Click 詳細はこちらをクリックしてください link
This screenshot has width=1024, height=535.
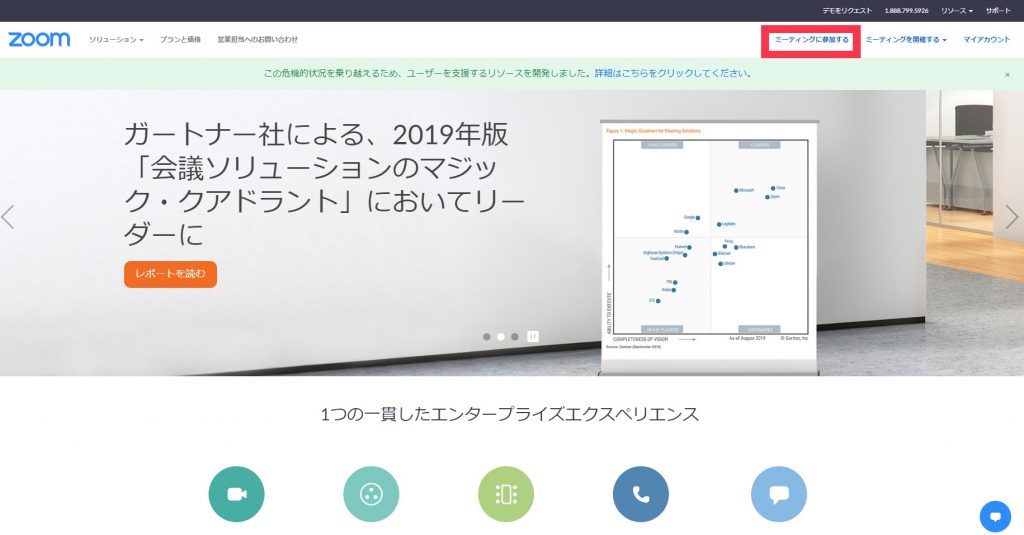[673, 73]
